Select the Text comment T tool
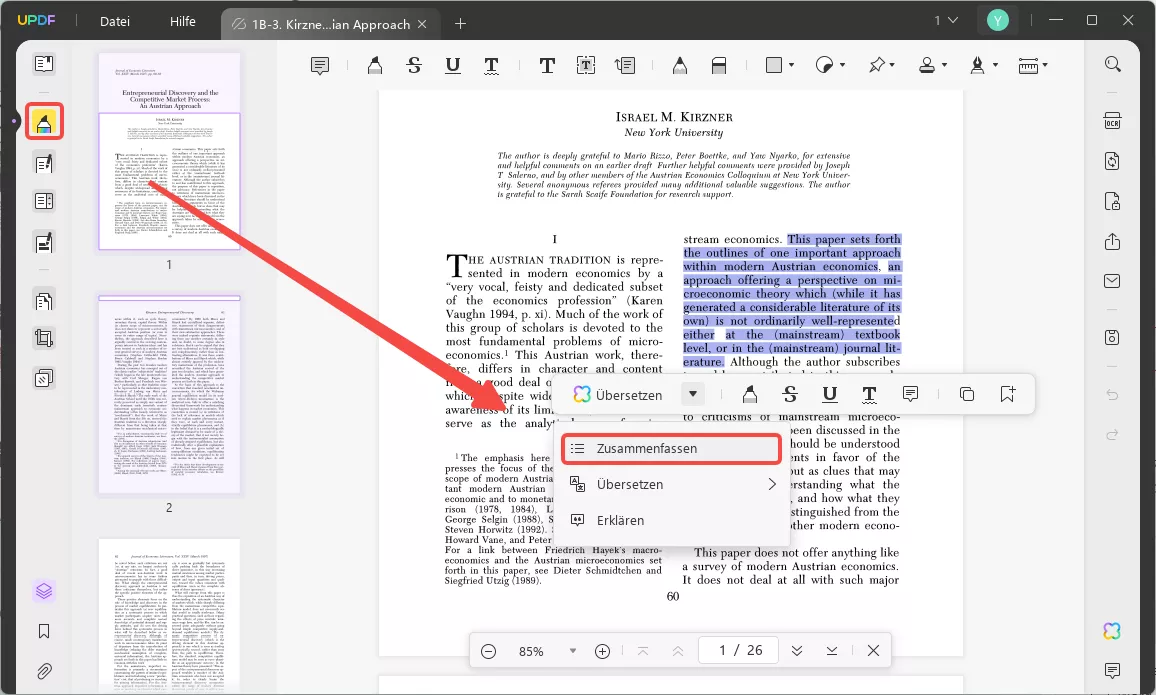The width and height of the screenshot is (1156, 695). (x=546, y=66)
